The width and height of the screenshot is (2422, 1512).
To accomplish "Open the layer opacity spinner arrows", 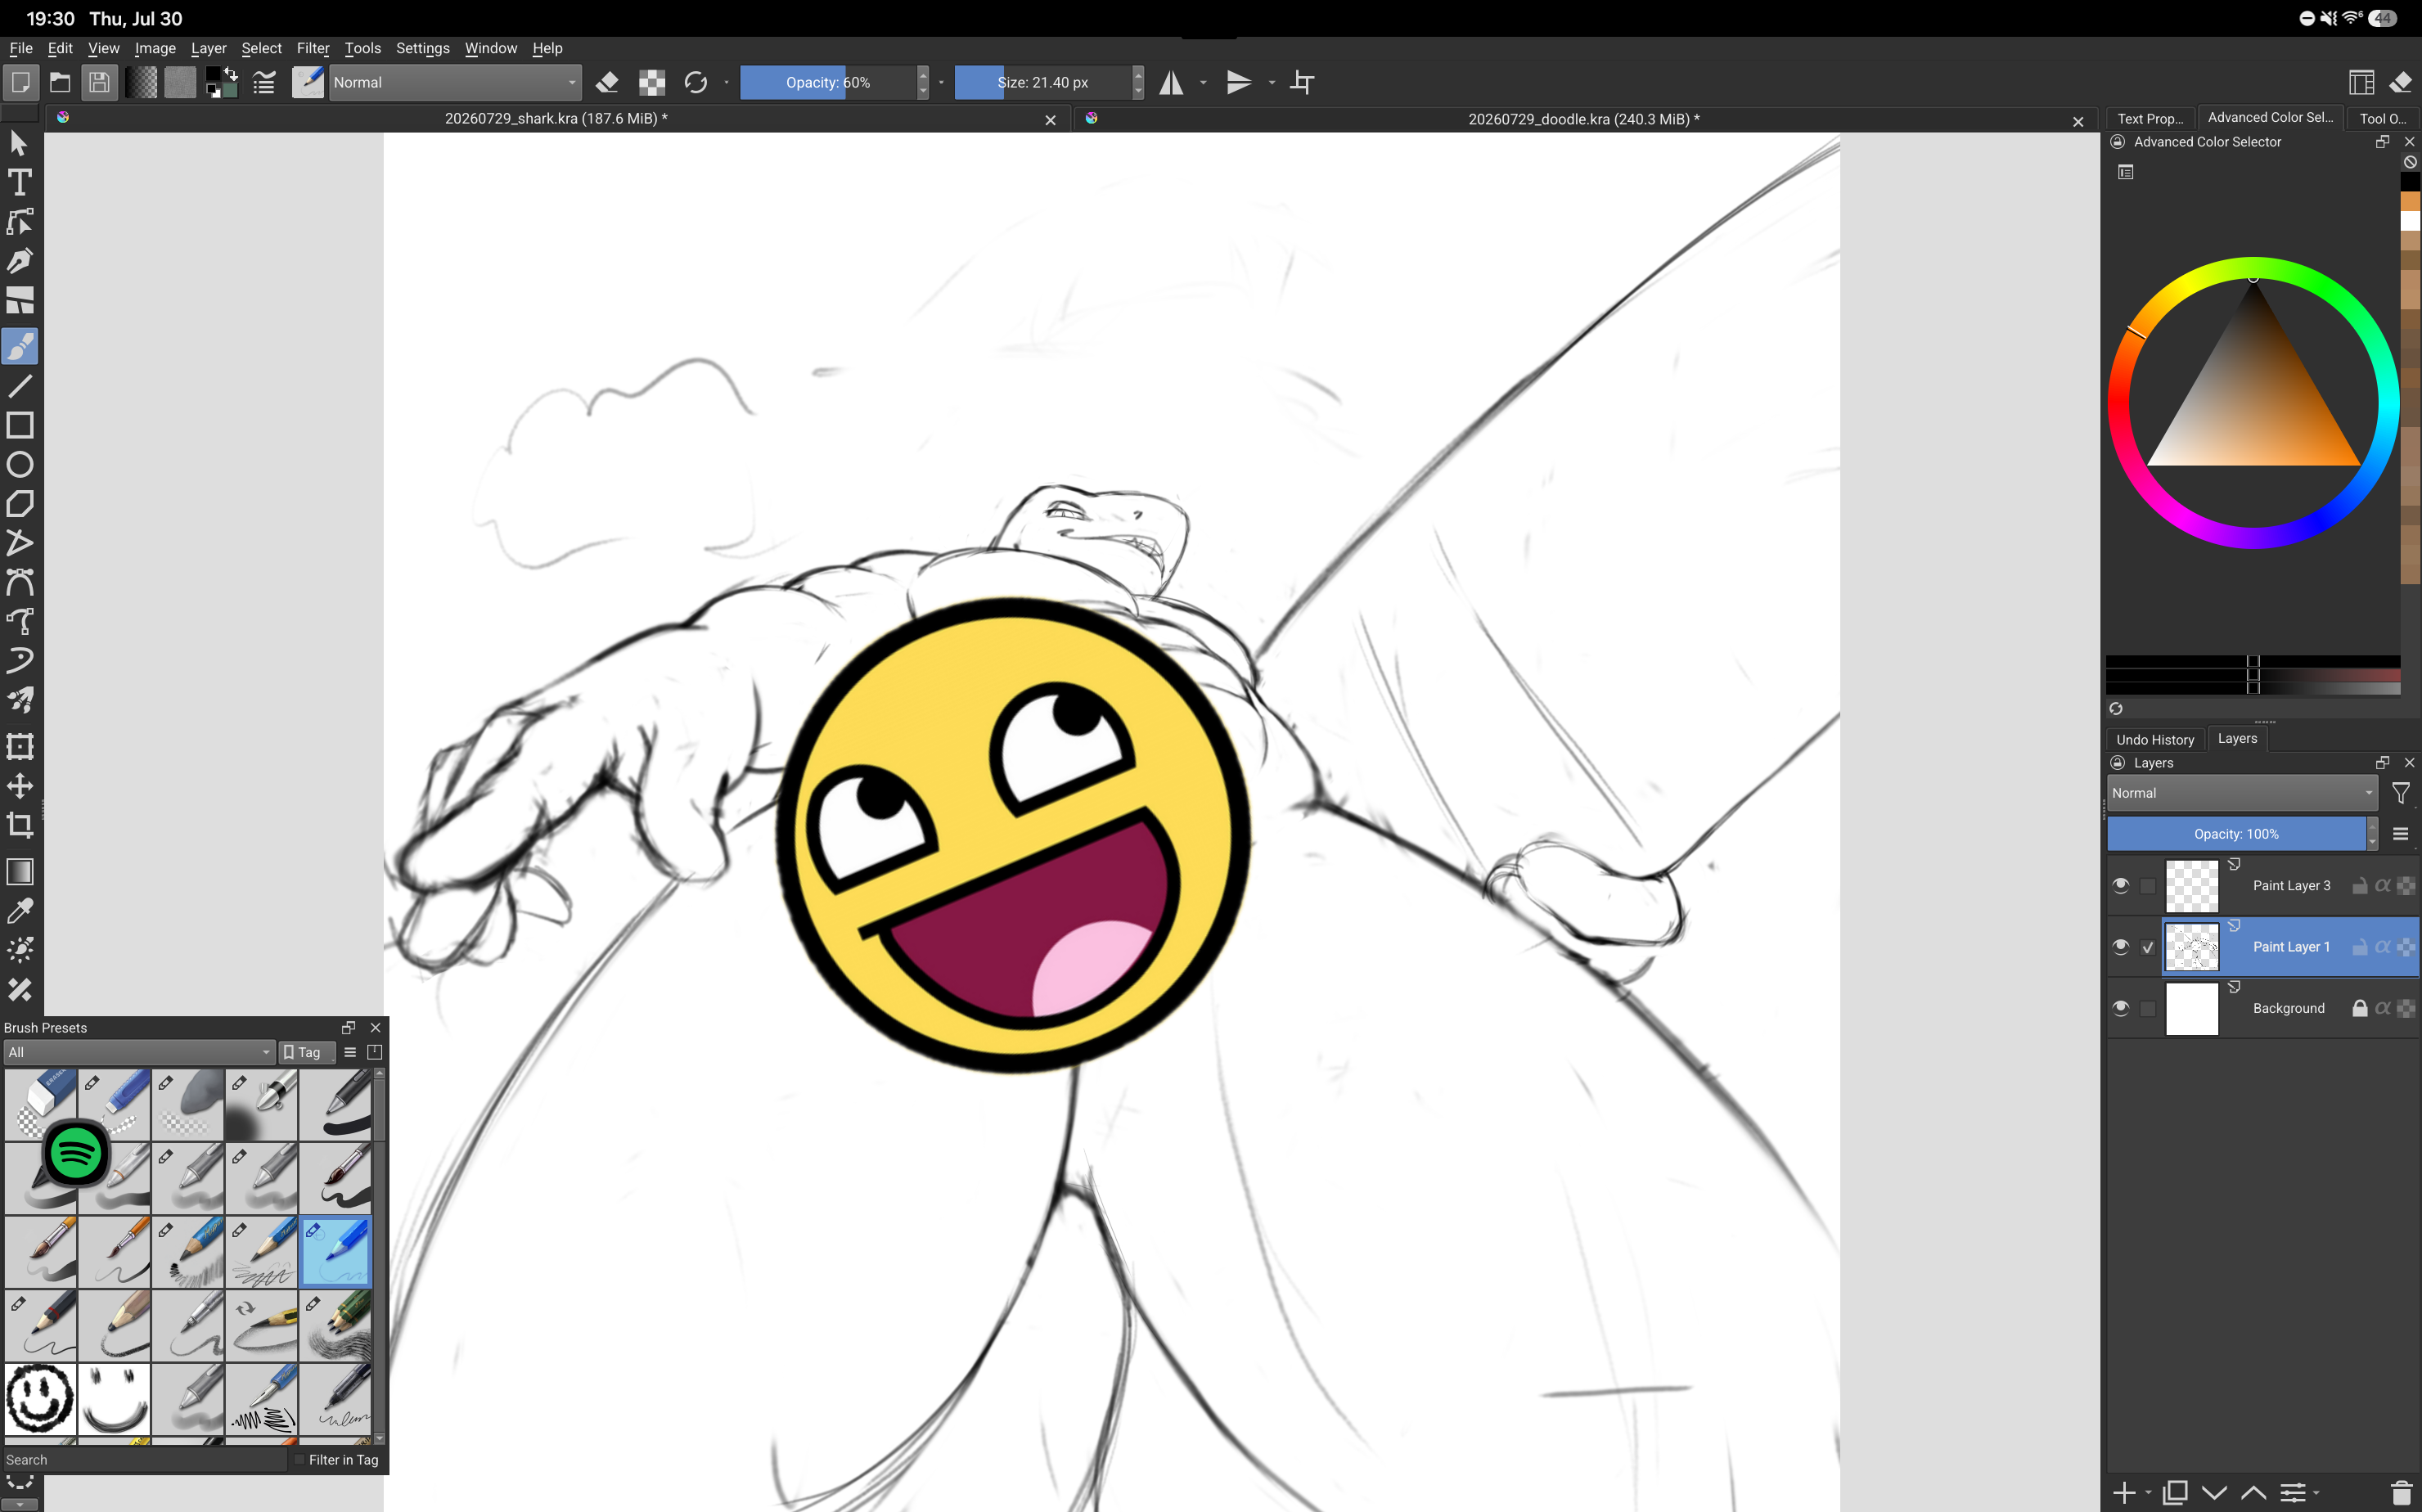I will click(2372, 834).
